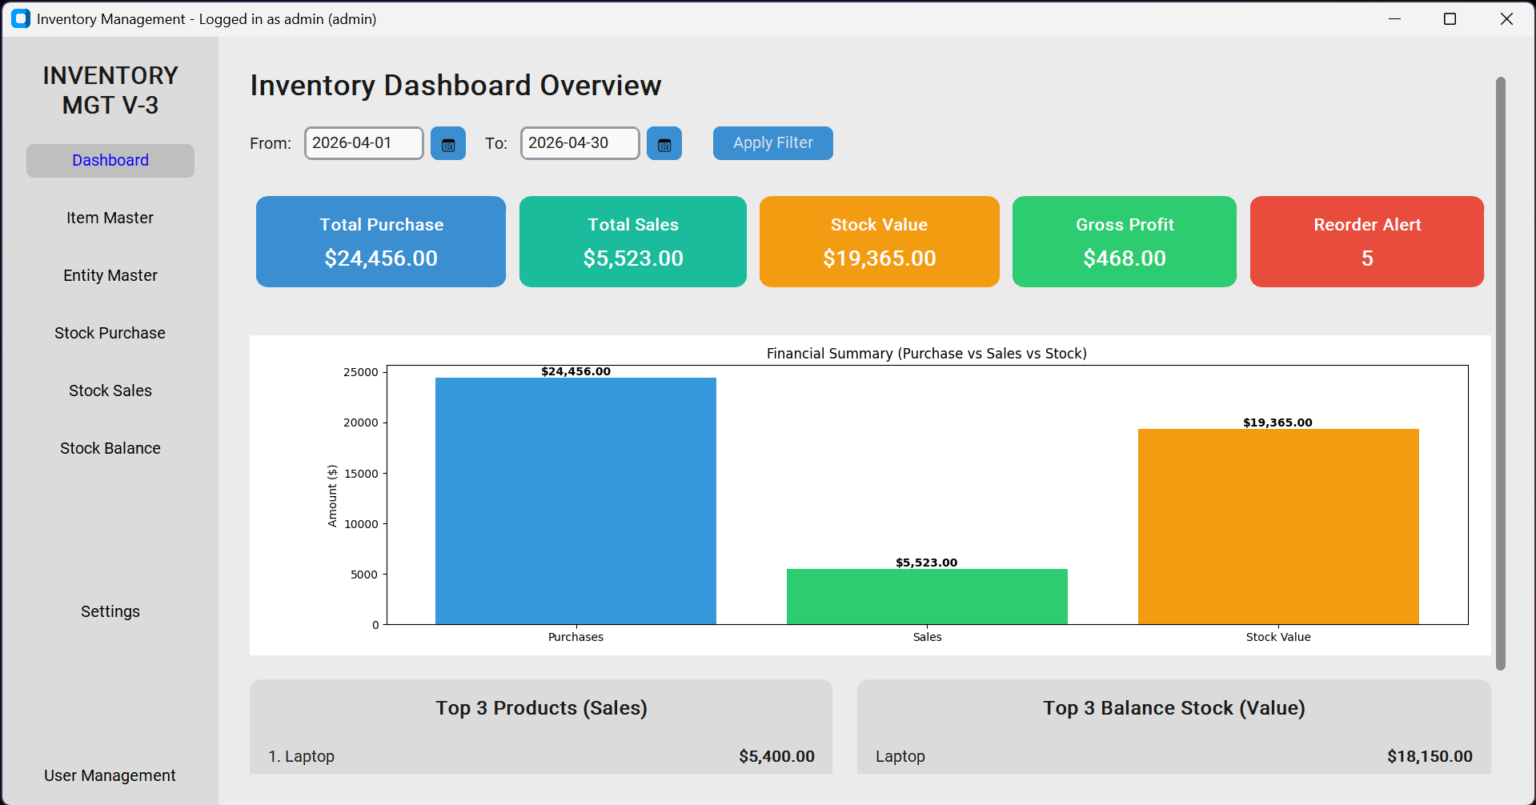Click the app icon in title bar

[x=20, y=19]
